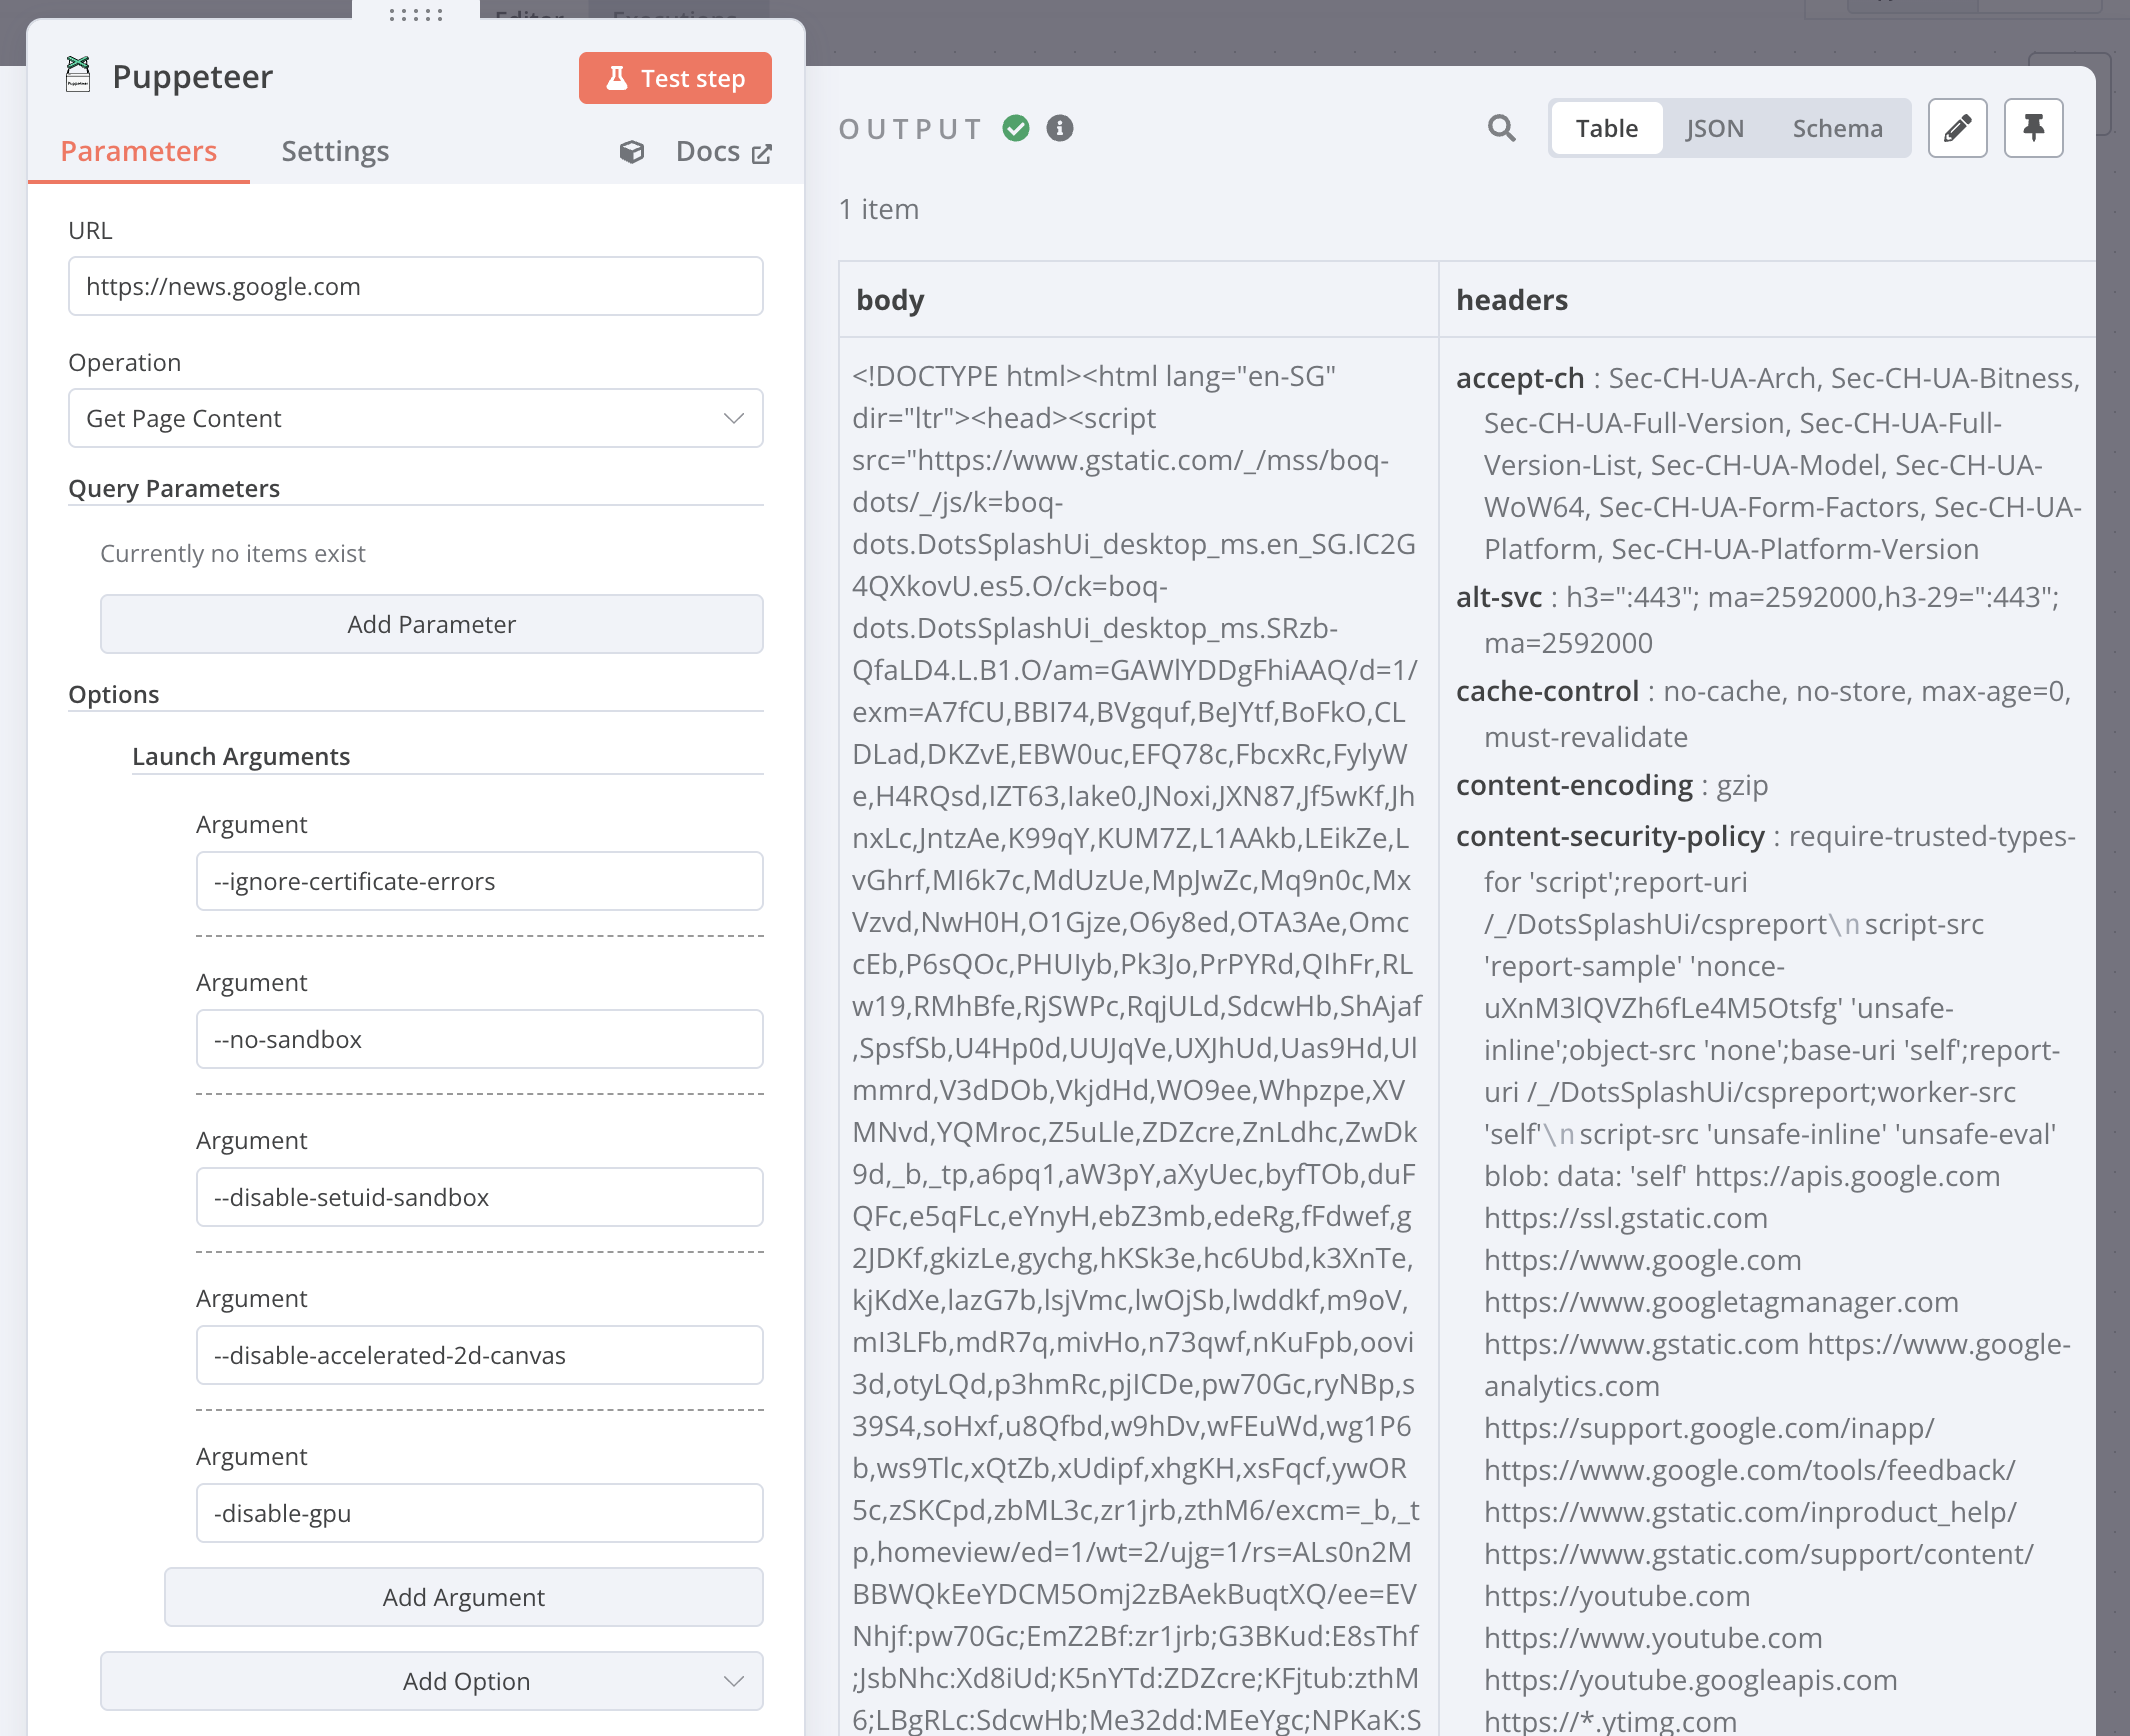The height and width of the screenshot is (1736, 2130).
Task: Switch output view to JSON
Action: (1714, 128)
